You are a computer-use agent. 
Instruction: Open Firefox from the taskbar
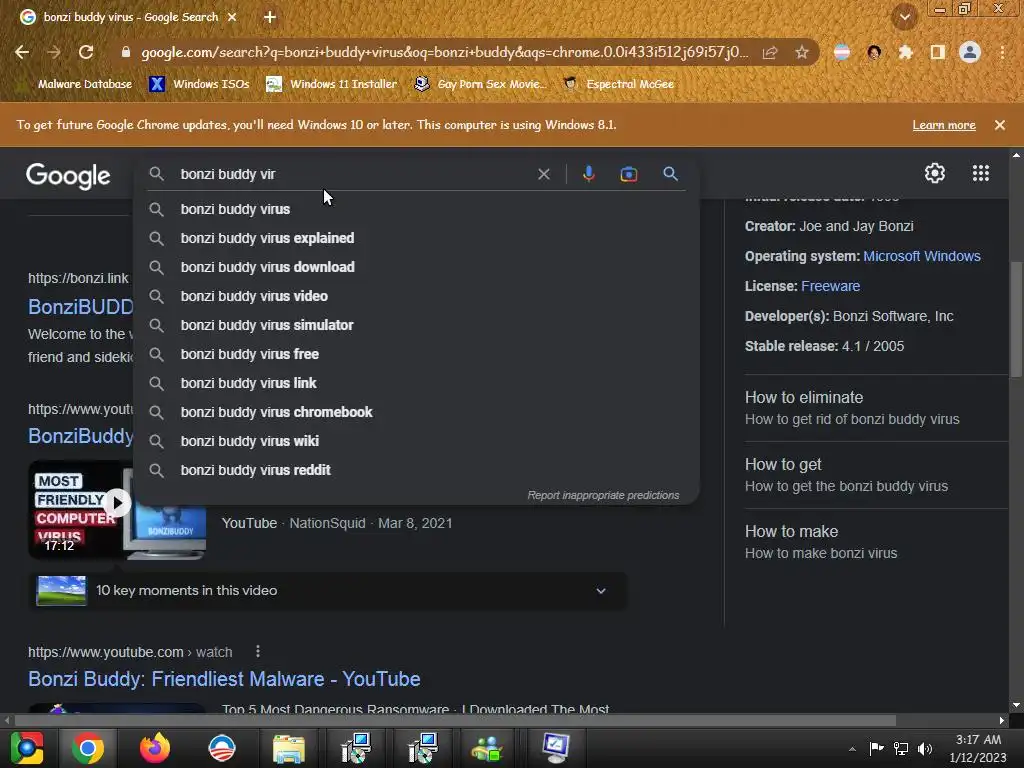tap(155, 748)
